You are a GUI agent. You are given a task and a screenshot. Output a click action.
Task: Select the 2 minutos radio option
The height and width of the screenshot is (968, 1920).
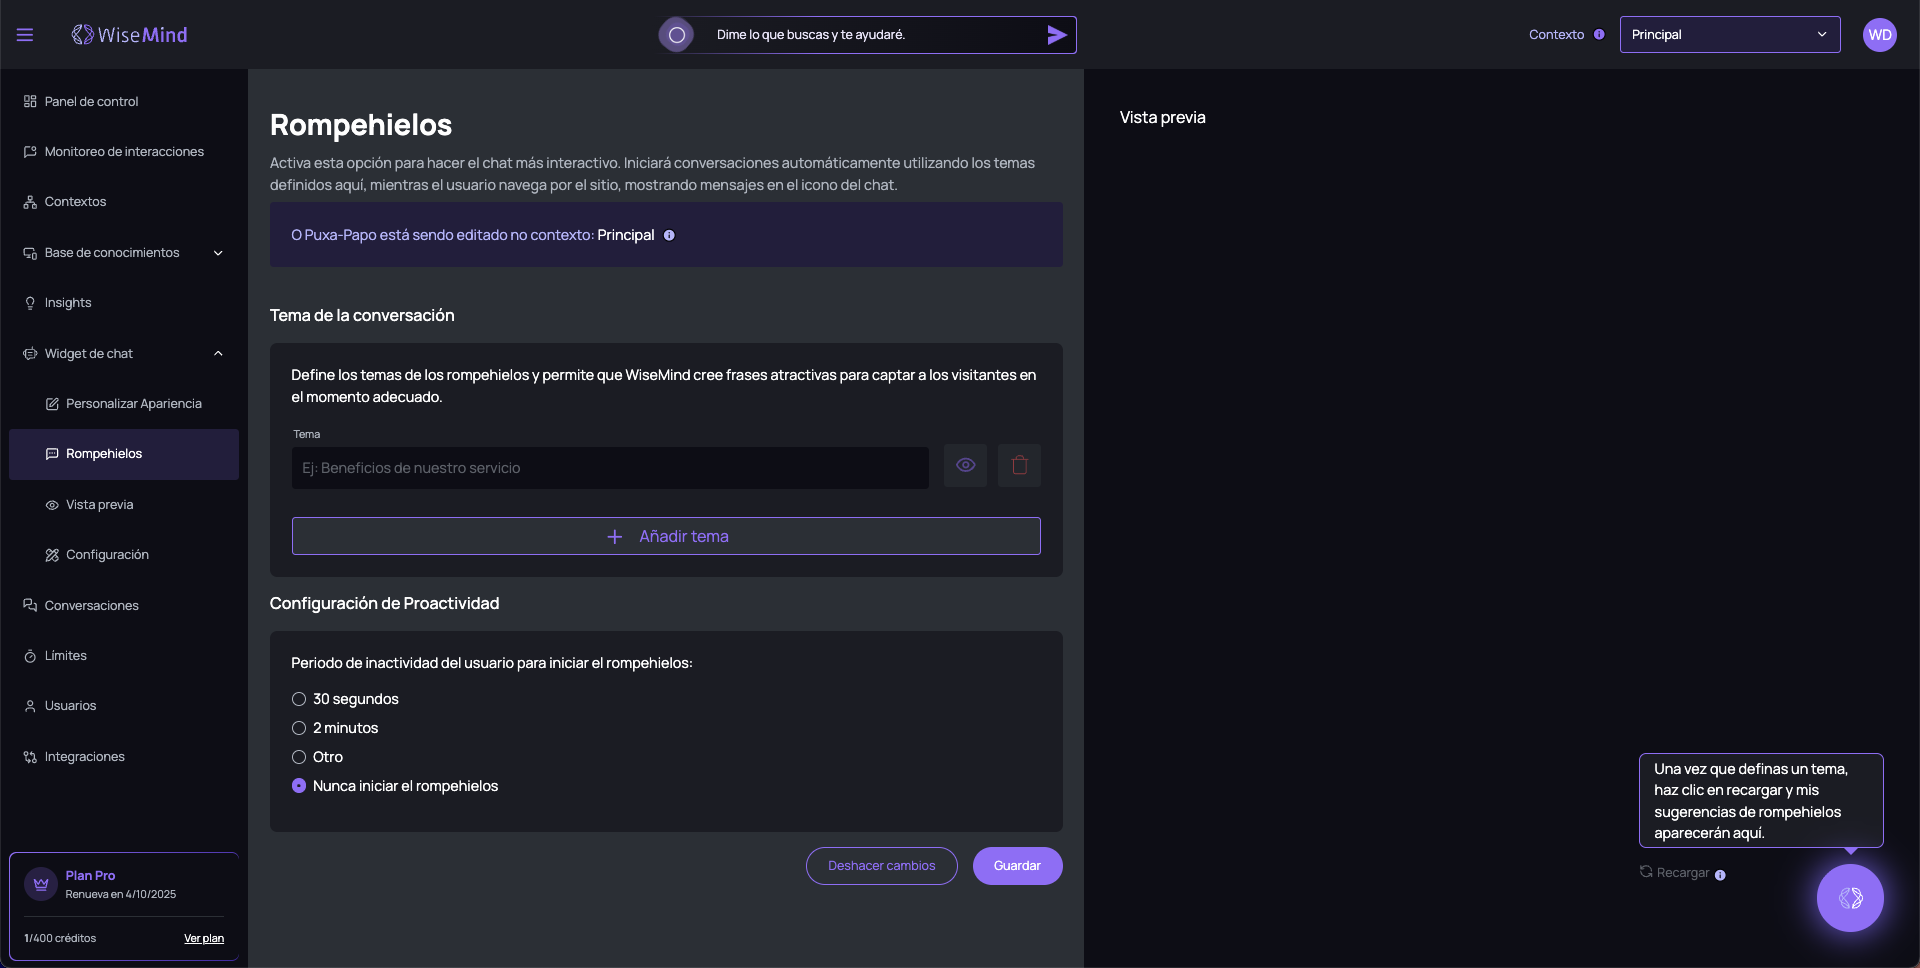coord(299,728)
